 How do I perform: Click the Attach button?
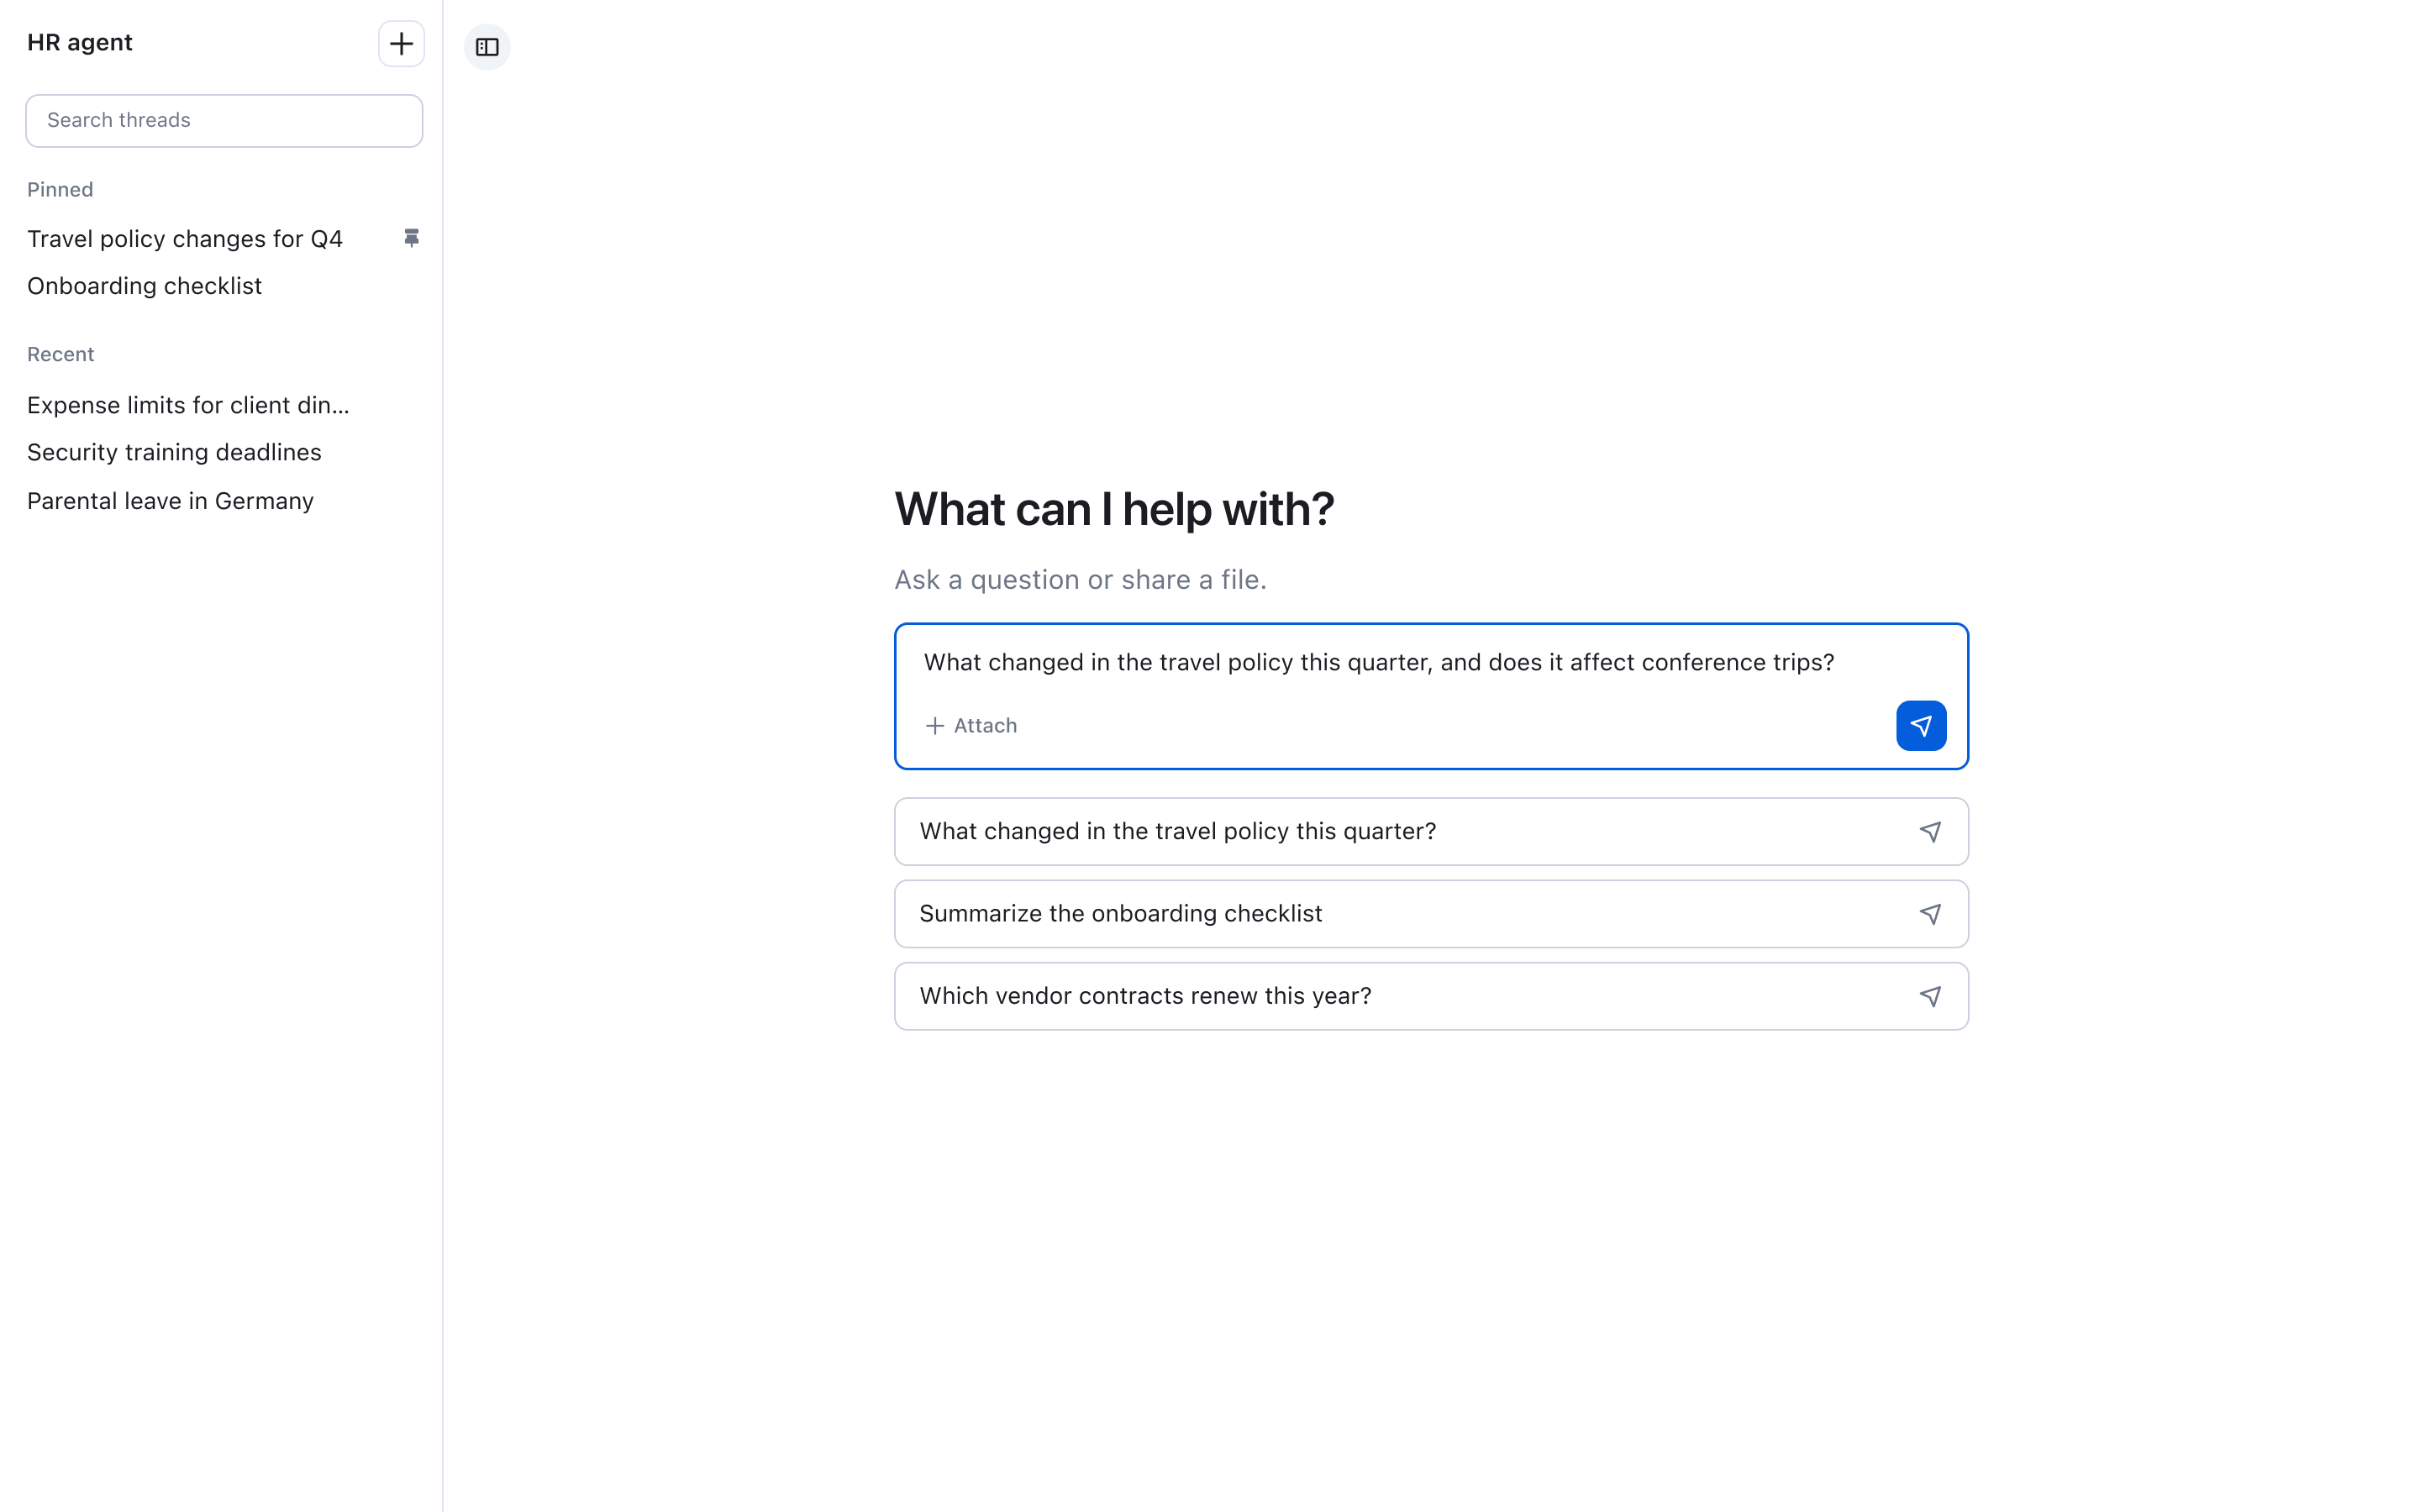click(x=971, y=726)
